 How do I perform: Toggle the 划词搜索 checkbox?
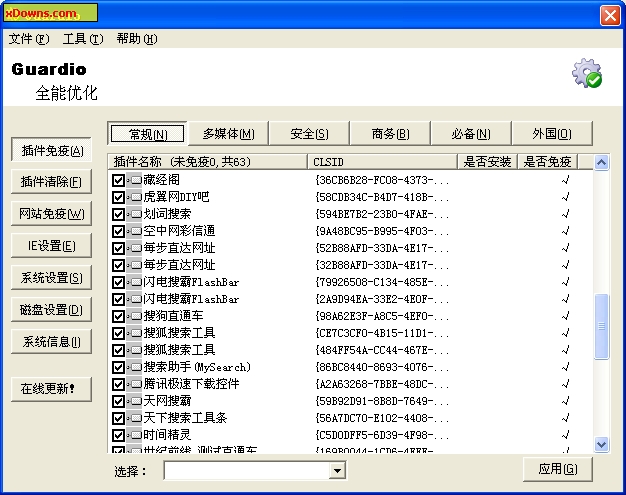(118, 214)
